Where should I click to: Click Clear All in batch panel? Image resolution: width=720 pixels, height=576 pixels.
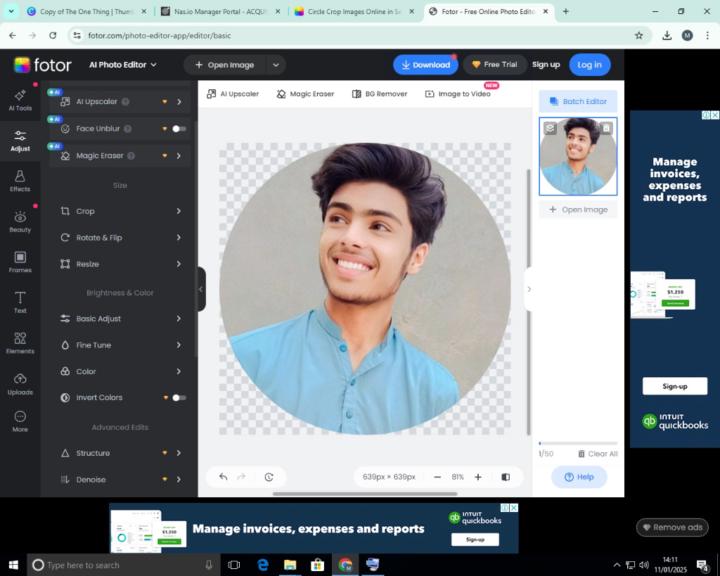[597, 454]
